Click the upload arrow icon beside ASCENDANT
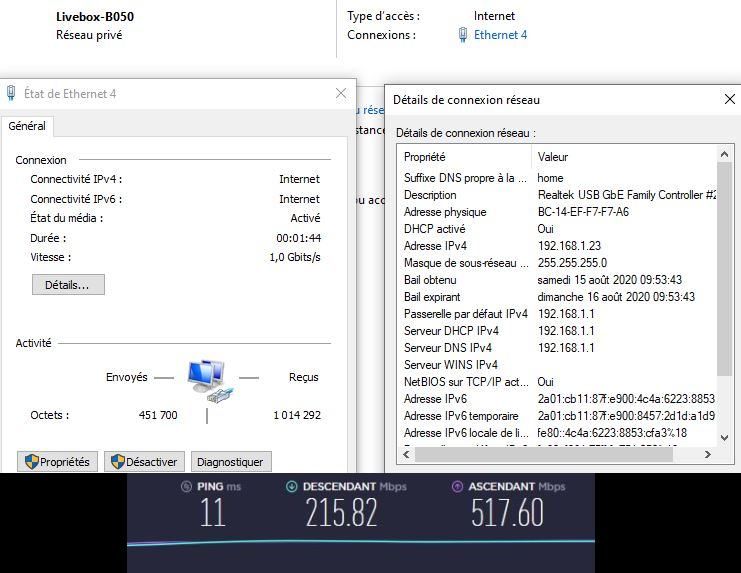 click(x=457, y=487)
